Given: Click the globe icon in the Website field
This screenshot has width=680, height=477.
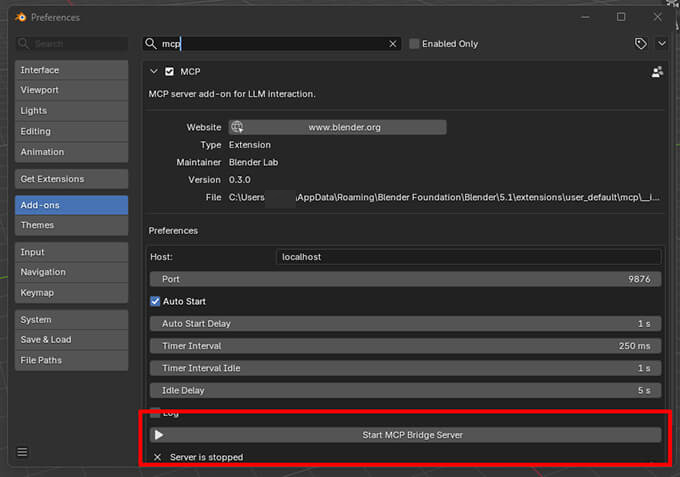Looking at the screenshot, I should click(x=237, y=127).
